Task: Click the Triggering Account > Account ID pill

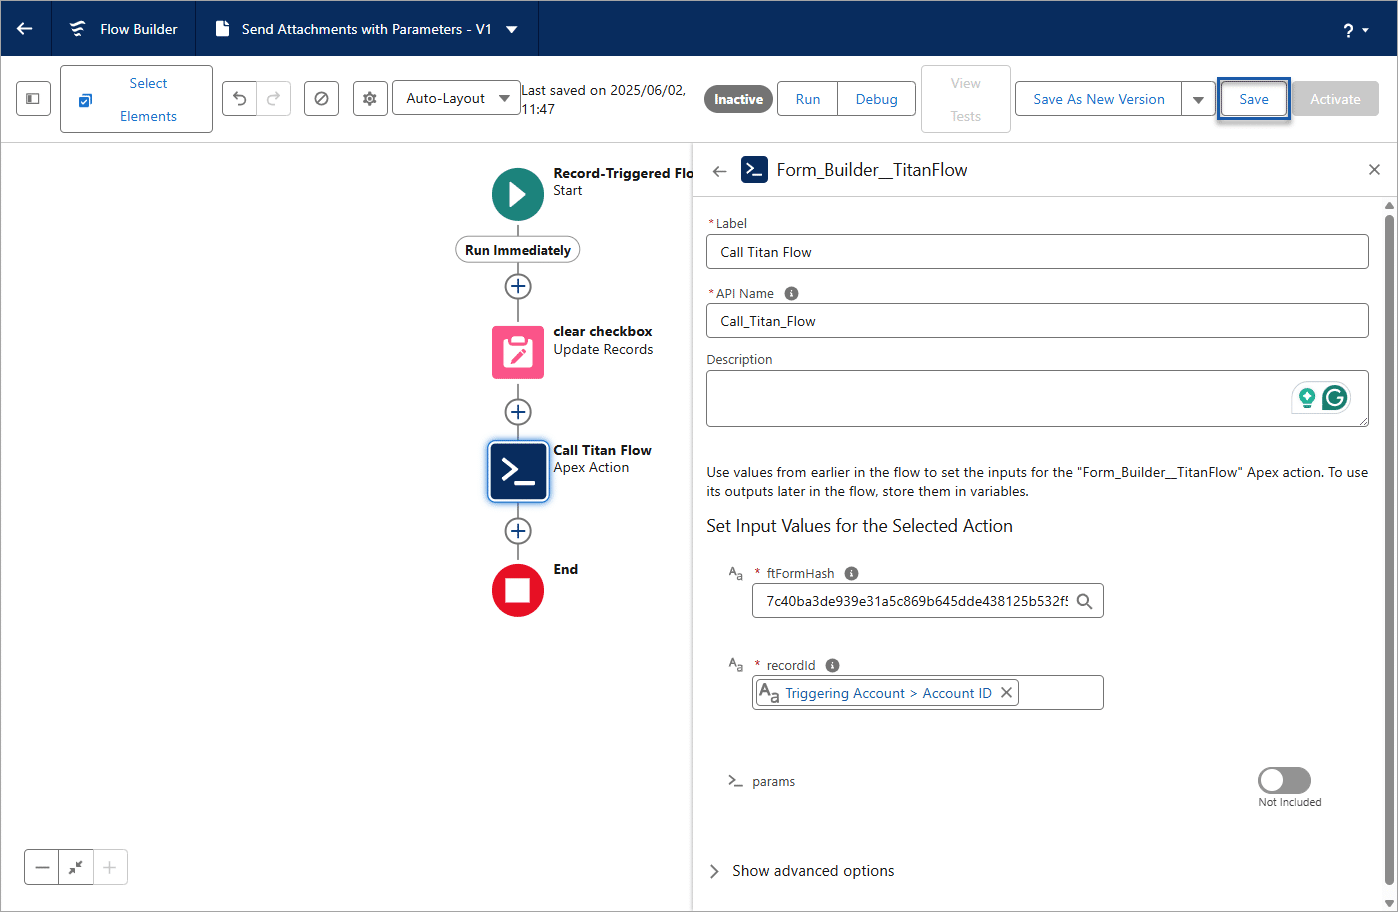Action: (887, 693)
